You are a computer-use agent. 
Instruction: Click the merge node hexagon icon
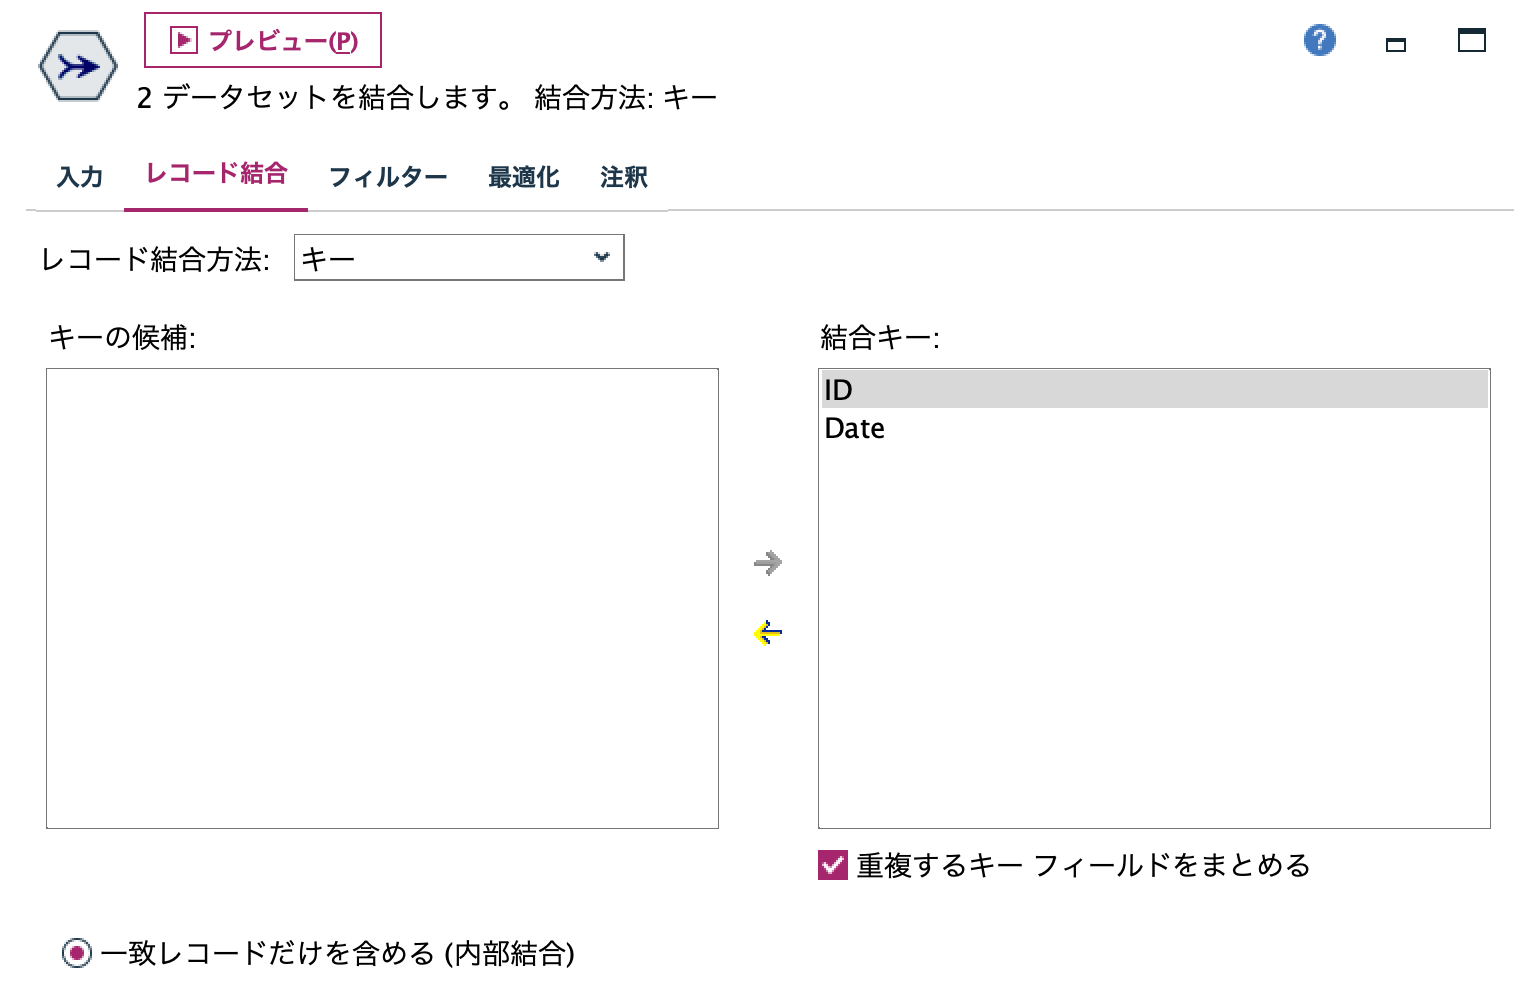click(x=76, y=66)
